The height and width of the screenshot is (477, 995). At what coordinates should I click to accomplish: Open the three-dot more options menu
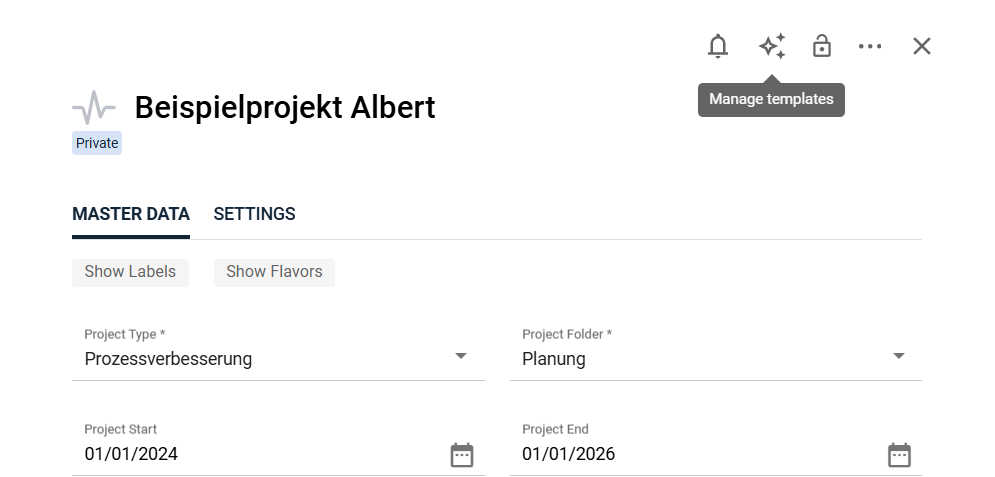click(x=870, y=46)
